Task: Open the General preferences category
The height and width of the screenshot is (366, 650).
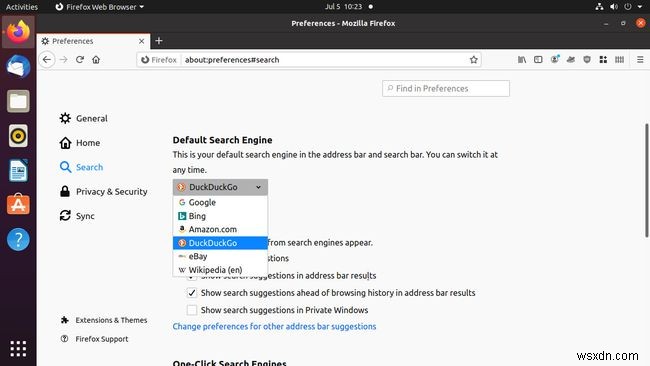Action: 83,119
